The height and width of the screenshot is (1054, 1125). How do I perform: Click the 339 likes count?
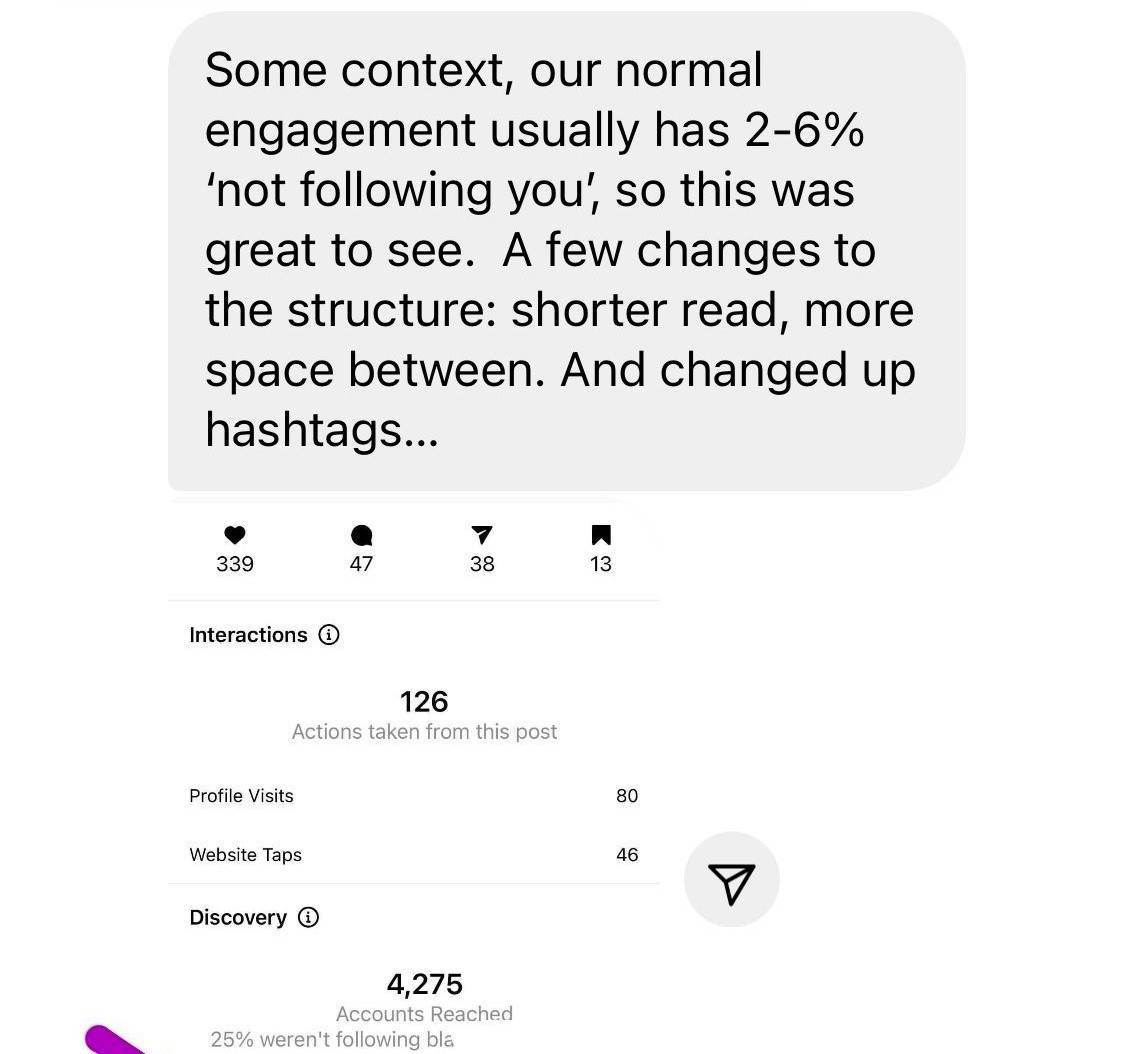[234, 564]
